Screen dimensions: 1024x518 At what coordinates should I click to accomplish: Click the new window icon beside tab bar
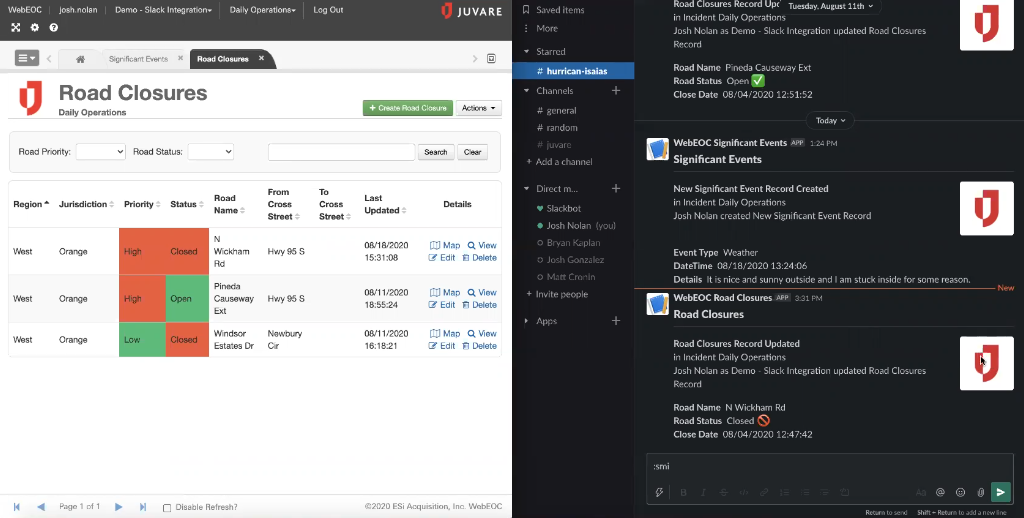(492, 59)
